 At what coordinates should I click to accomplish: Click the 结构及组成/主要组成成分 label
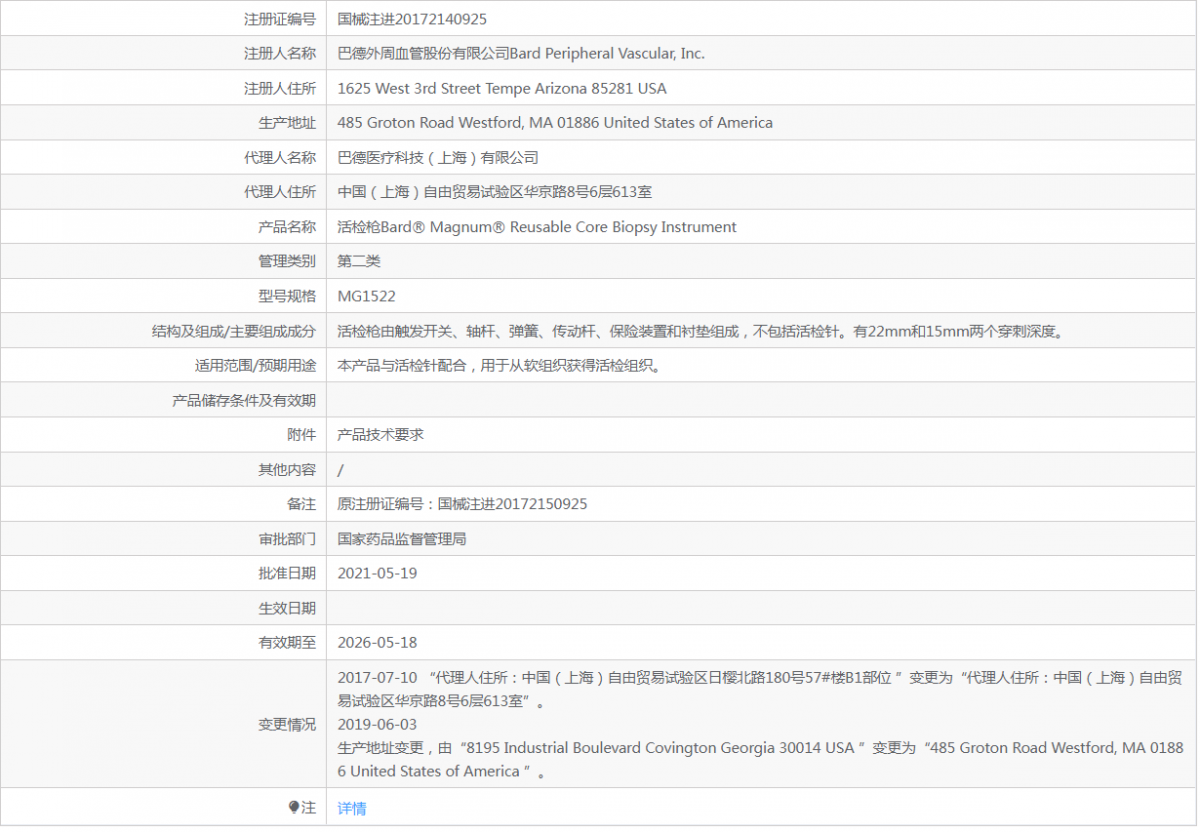234,331
